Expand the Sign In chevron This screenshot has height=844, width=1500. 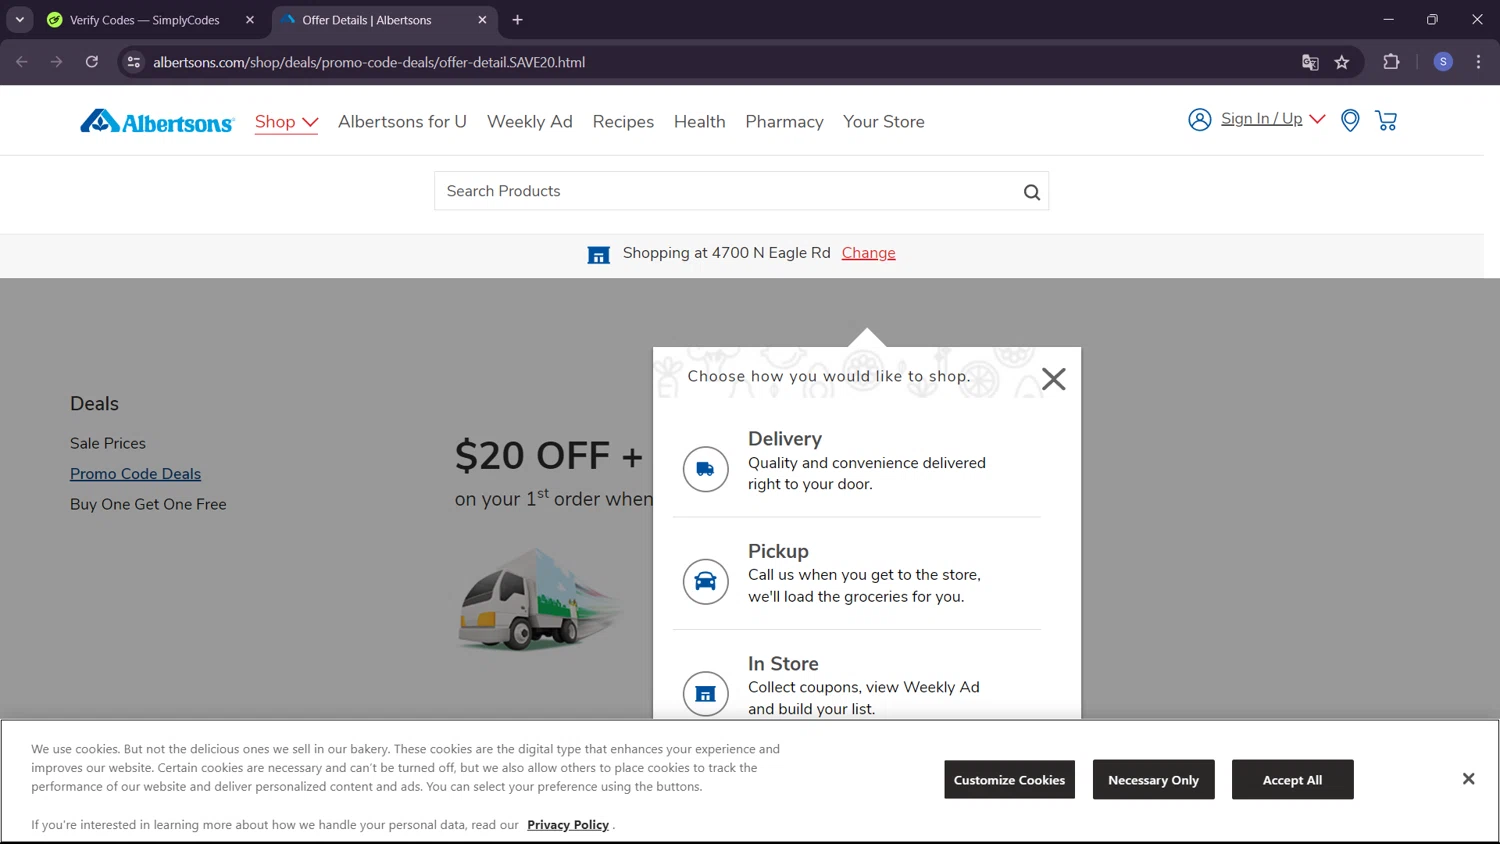[x=1317, y=119]
